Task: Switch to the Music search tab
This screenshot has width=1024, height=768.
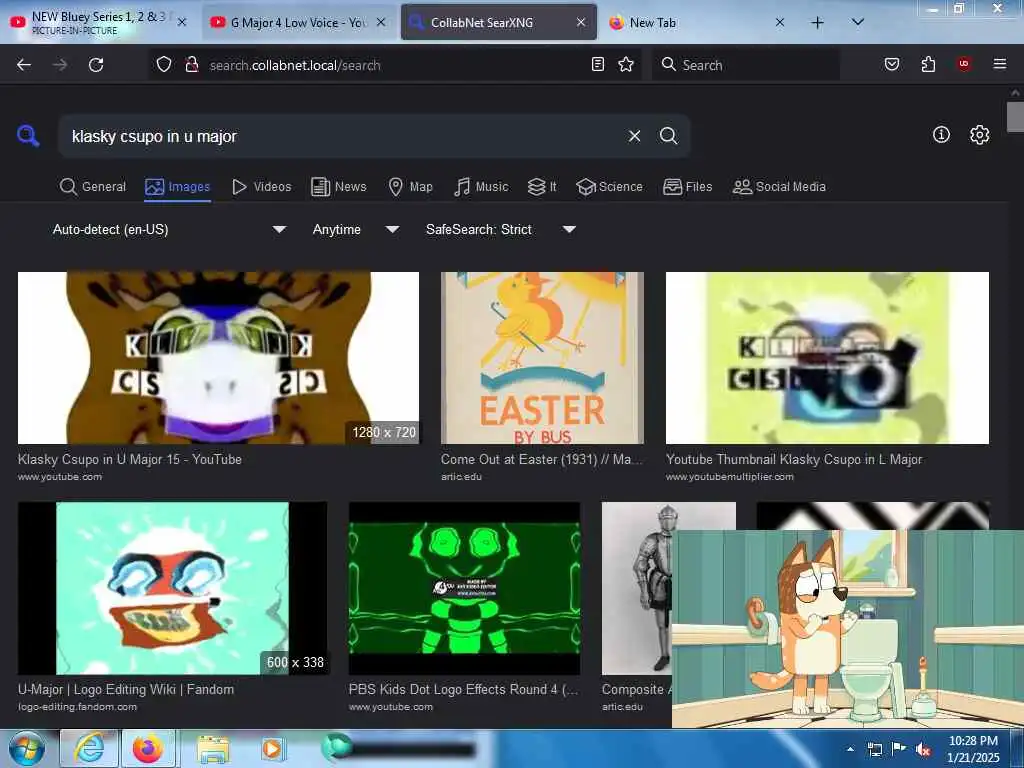Action: click(x=481, y=187)
